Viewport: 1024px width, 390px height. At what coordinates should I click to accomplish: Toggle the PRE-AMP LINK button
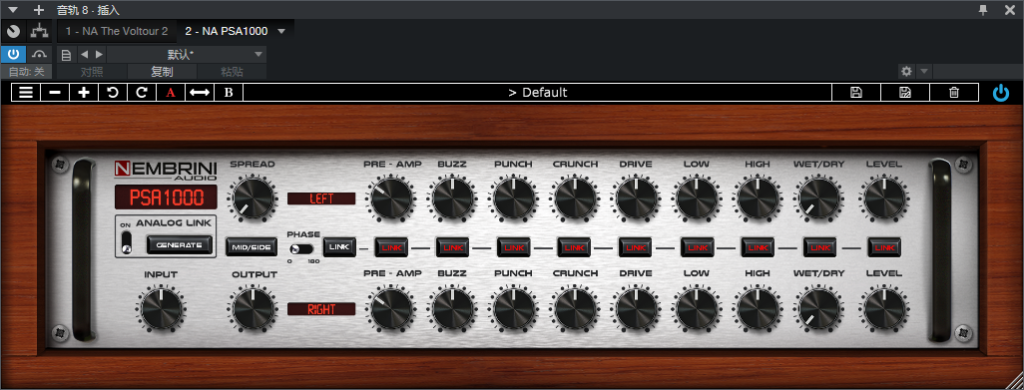pyautogui.click(x=391, y=248)
